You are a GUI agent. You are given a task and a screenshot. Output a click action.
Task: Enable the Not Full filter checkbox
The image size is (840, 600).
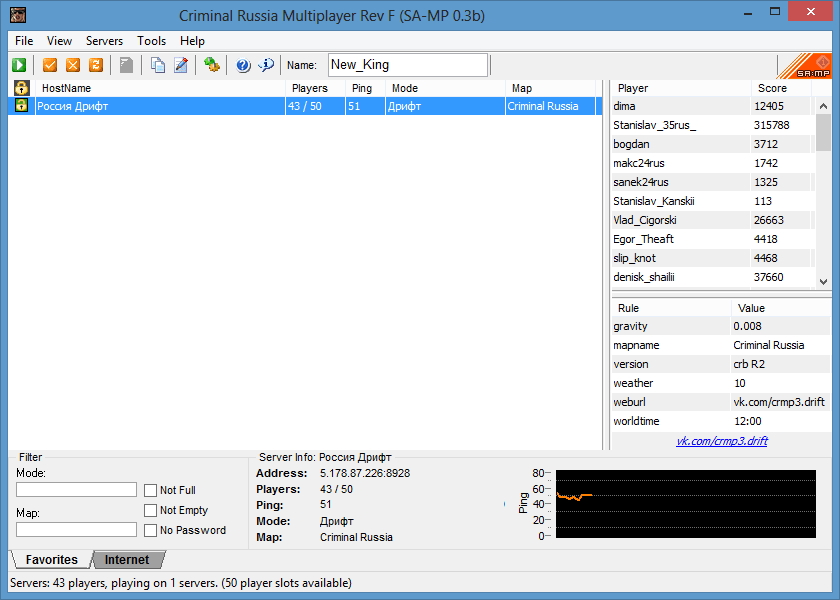(151, 490)
